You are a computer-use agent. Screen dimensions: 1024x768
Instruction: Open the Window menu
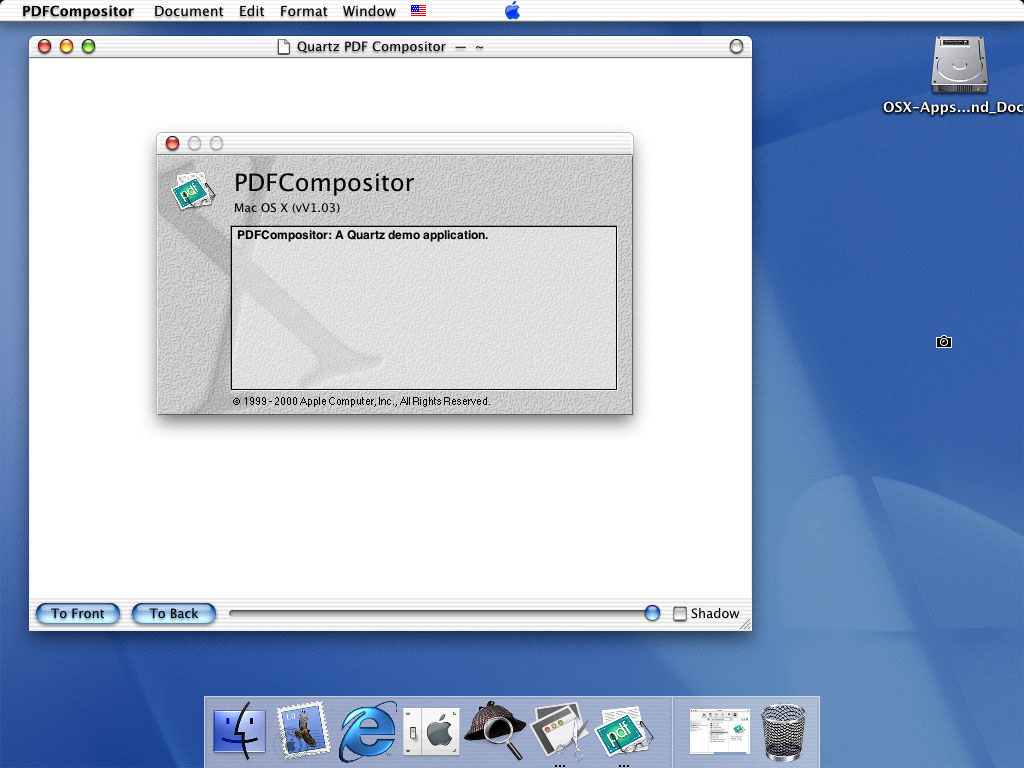pyautogui.click(x=369, y=11)
